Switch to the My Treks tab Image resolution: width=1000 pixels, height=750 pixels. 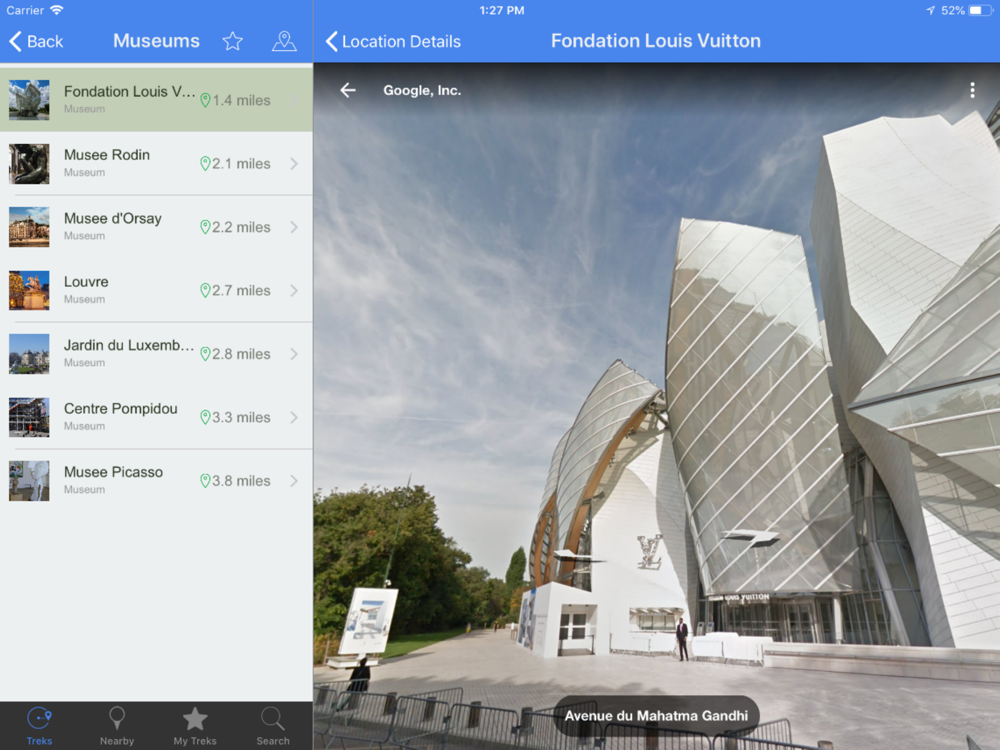[195, 726]
